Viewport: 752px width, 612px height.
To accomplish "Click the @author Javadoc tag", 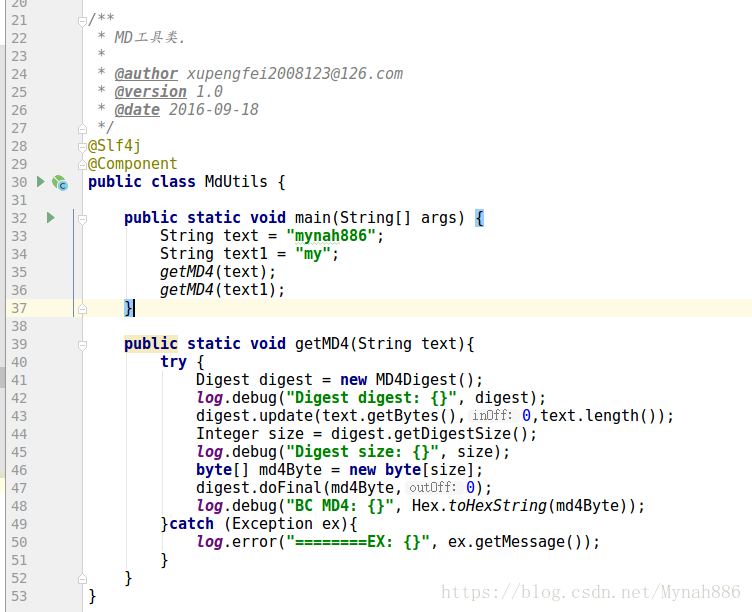I will click(x=146, y=74).
